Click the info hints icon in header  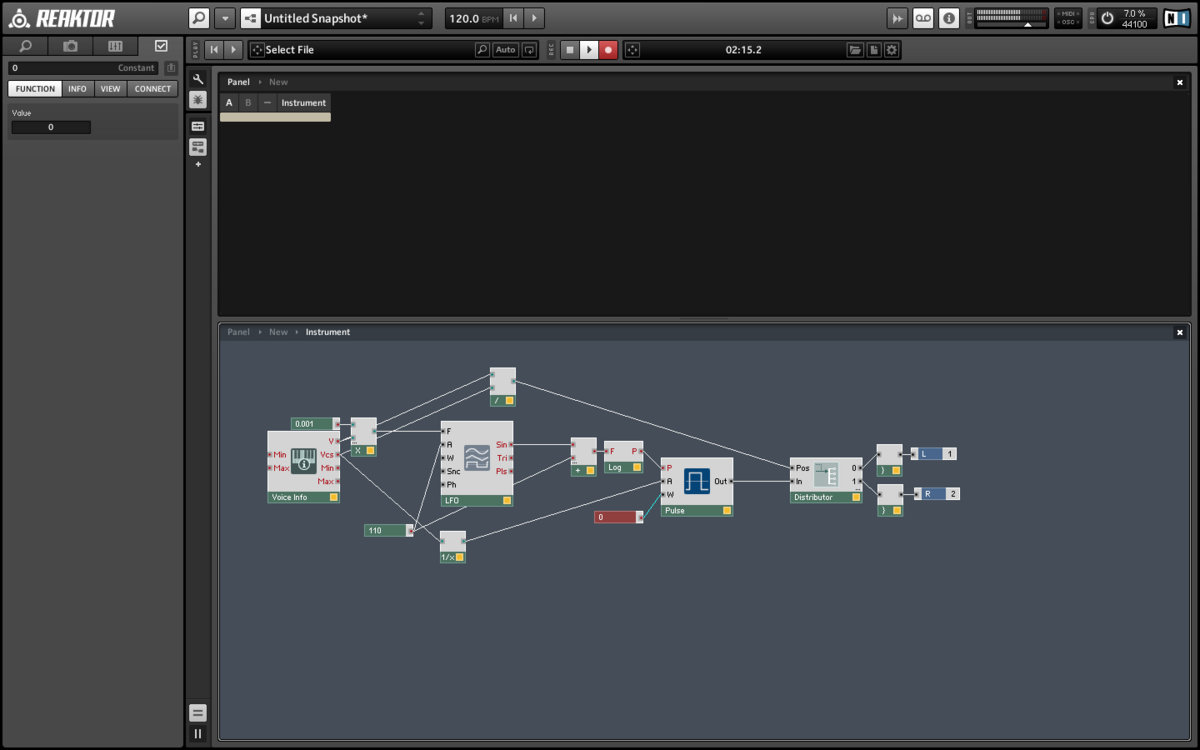(x=949, y=18)
